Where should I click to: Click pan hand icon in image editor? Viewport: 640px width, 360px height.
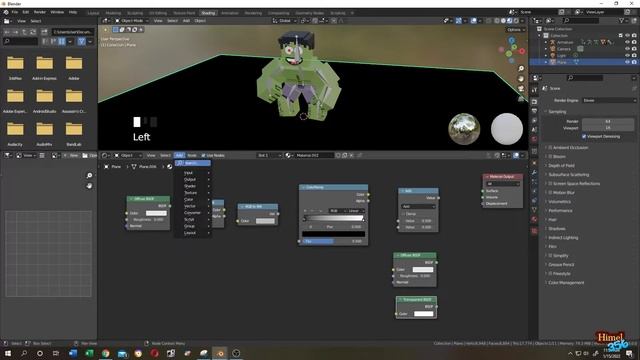89,186
